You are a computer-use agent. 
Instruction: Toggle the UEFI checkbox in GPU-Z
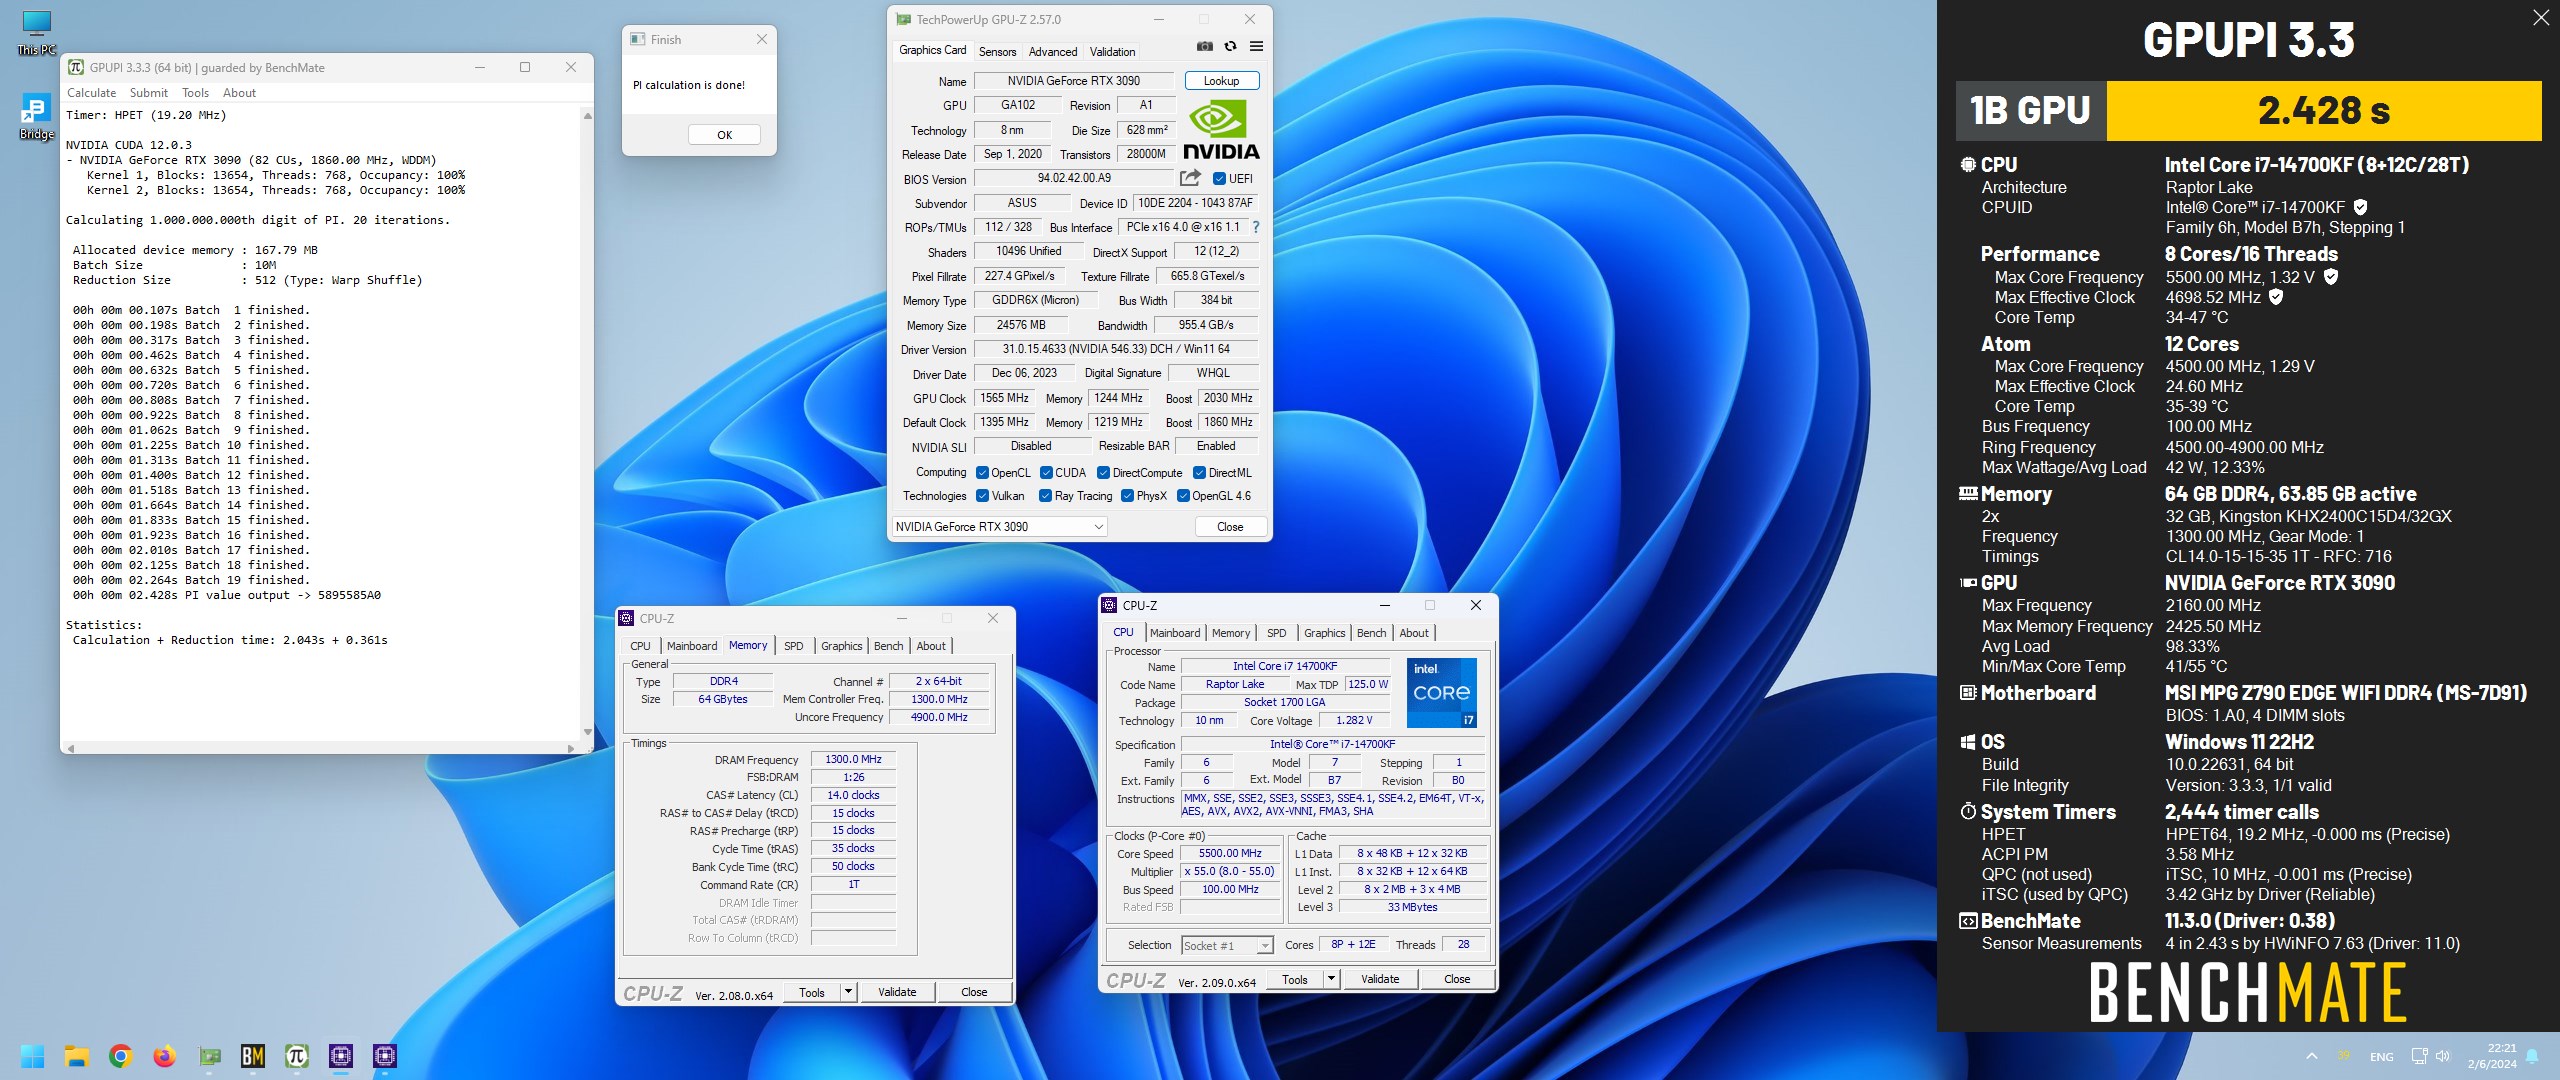point(1219,179)
